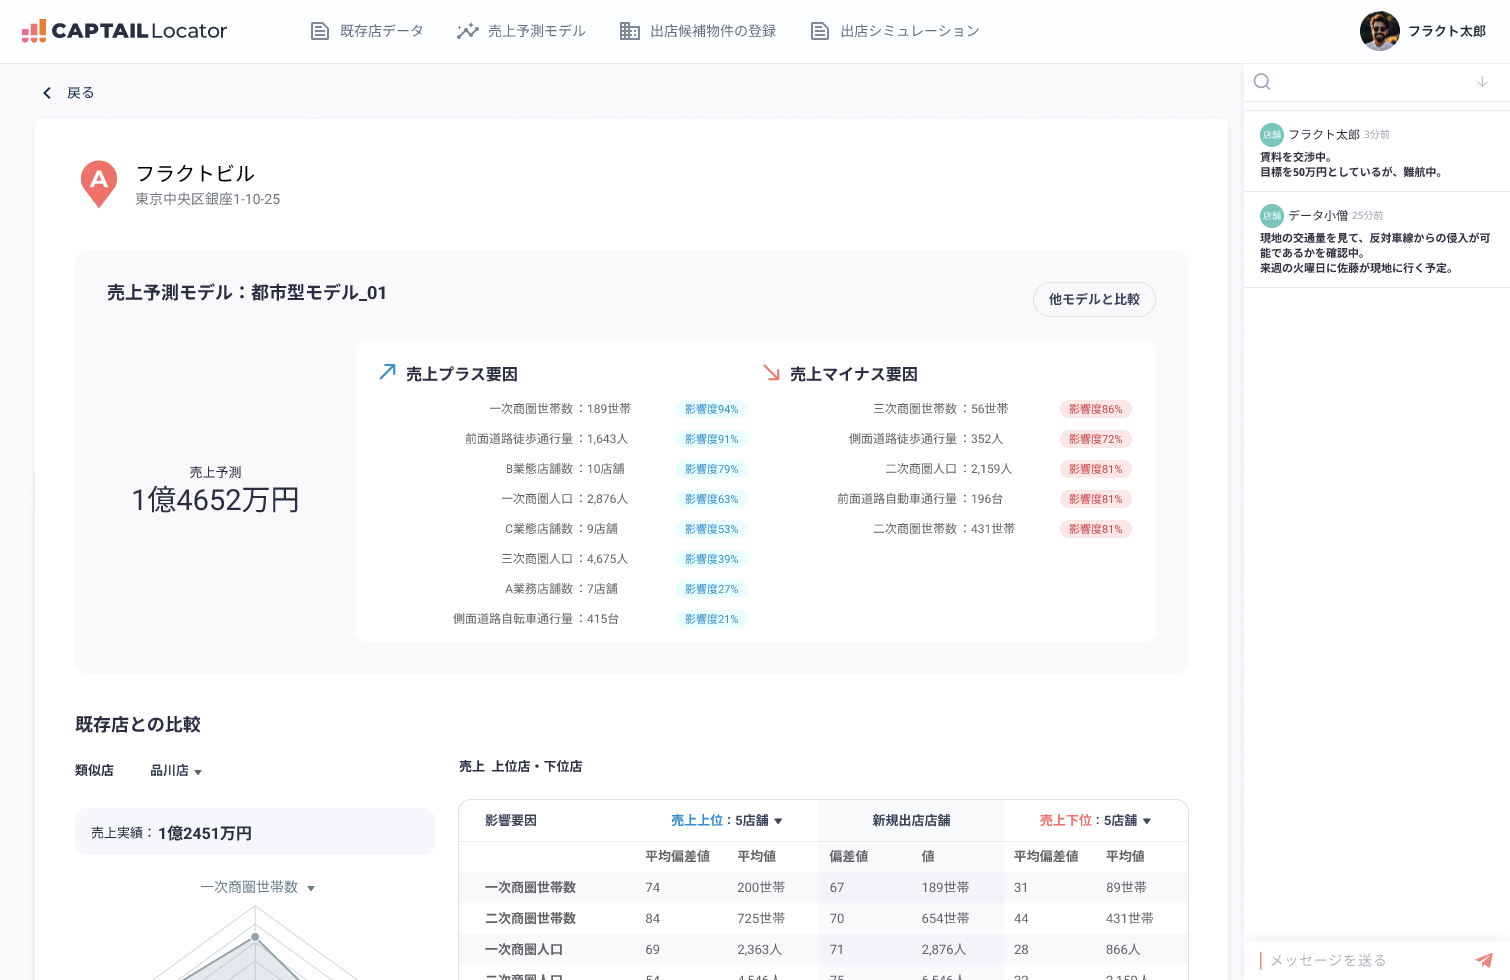Click the back chevron next to 戻る
The image size is (1510, 980).
47,92
